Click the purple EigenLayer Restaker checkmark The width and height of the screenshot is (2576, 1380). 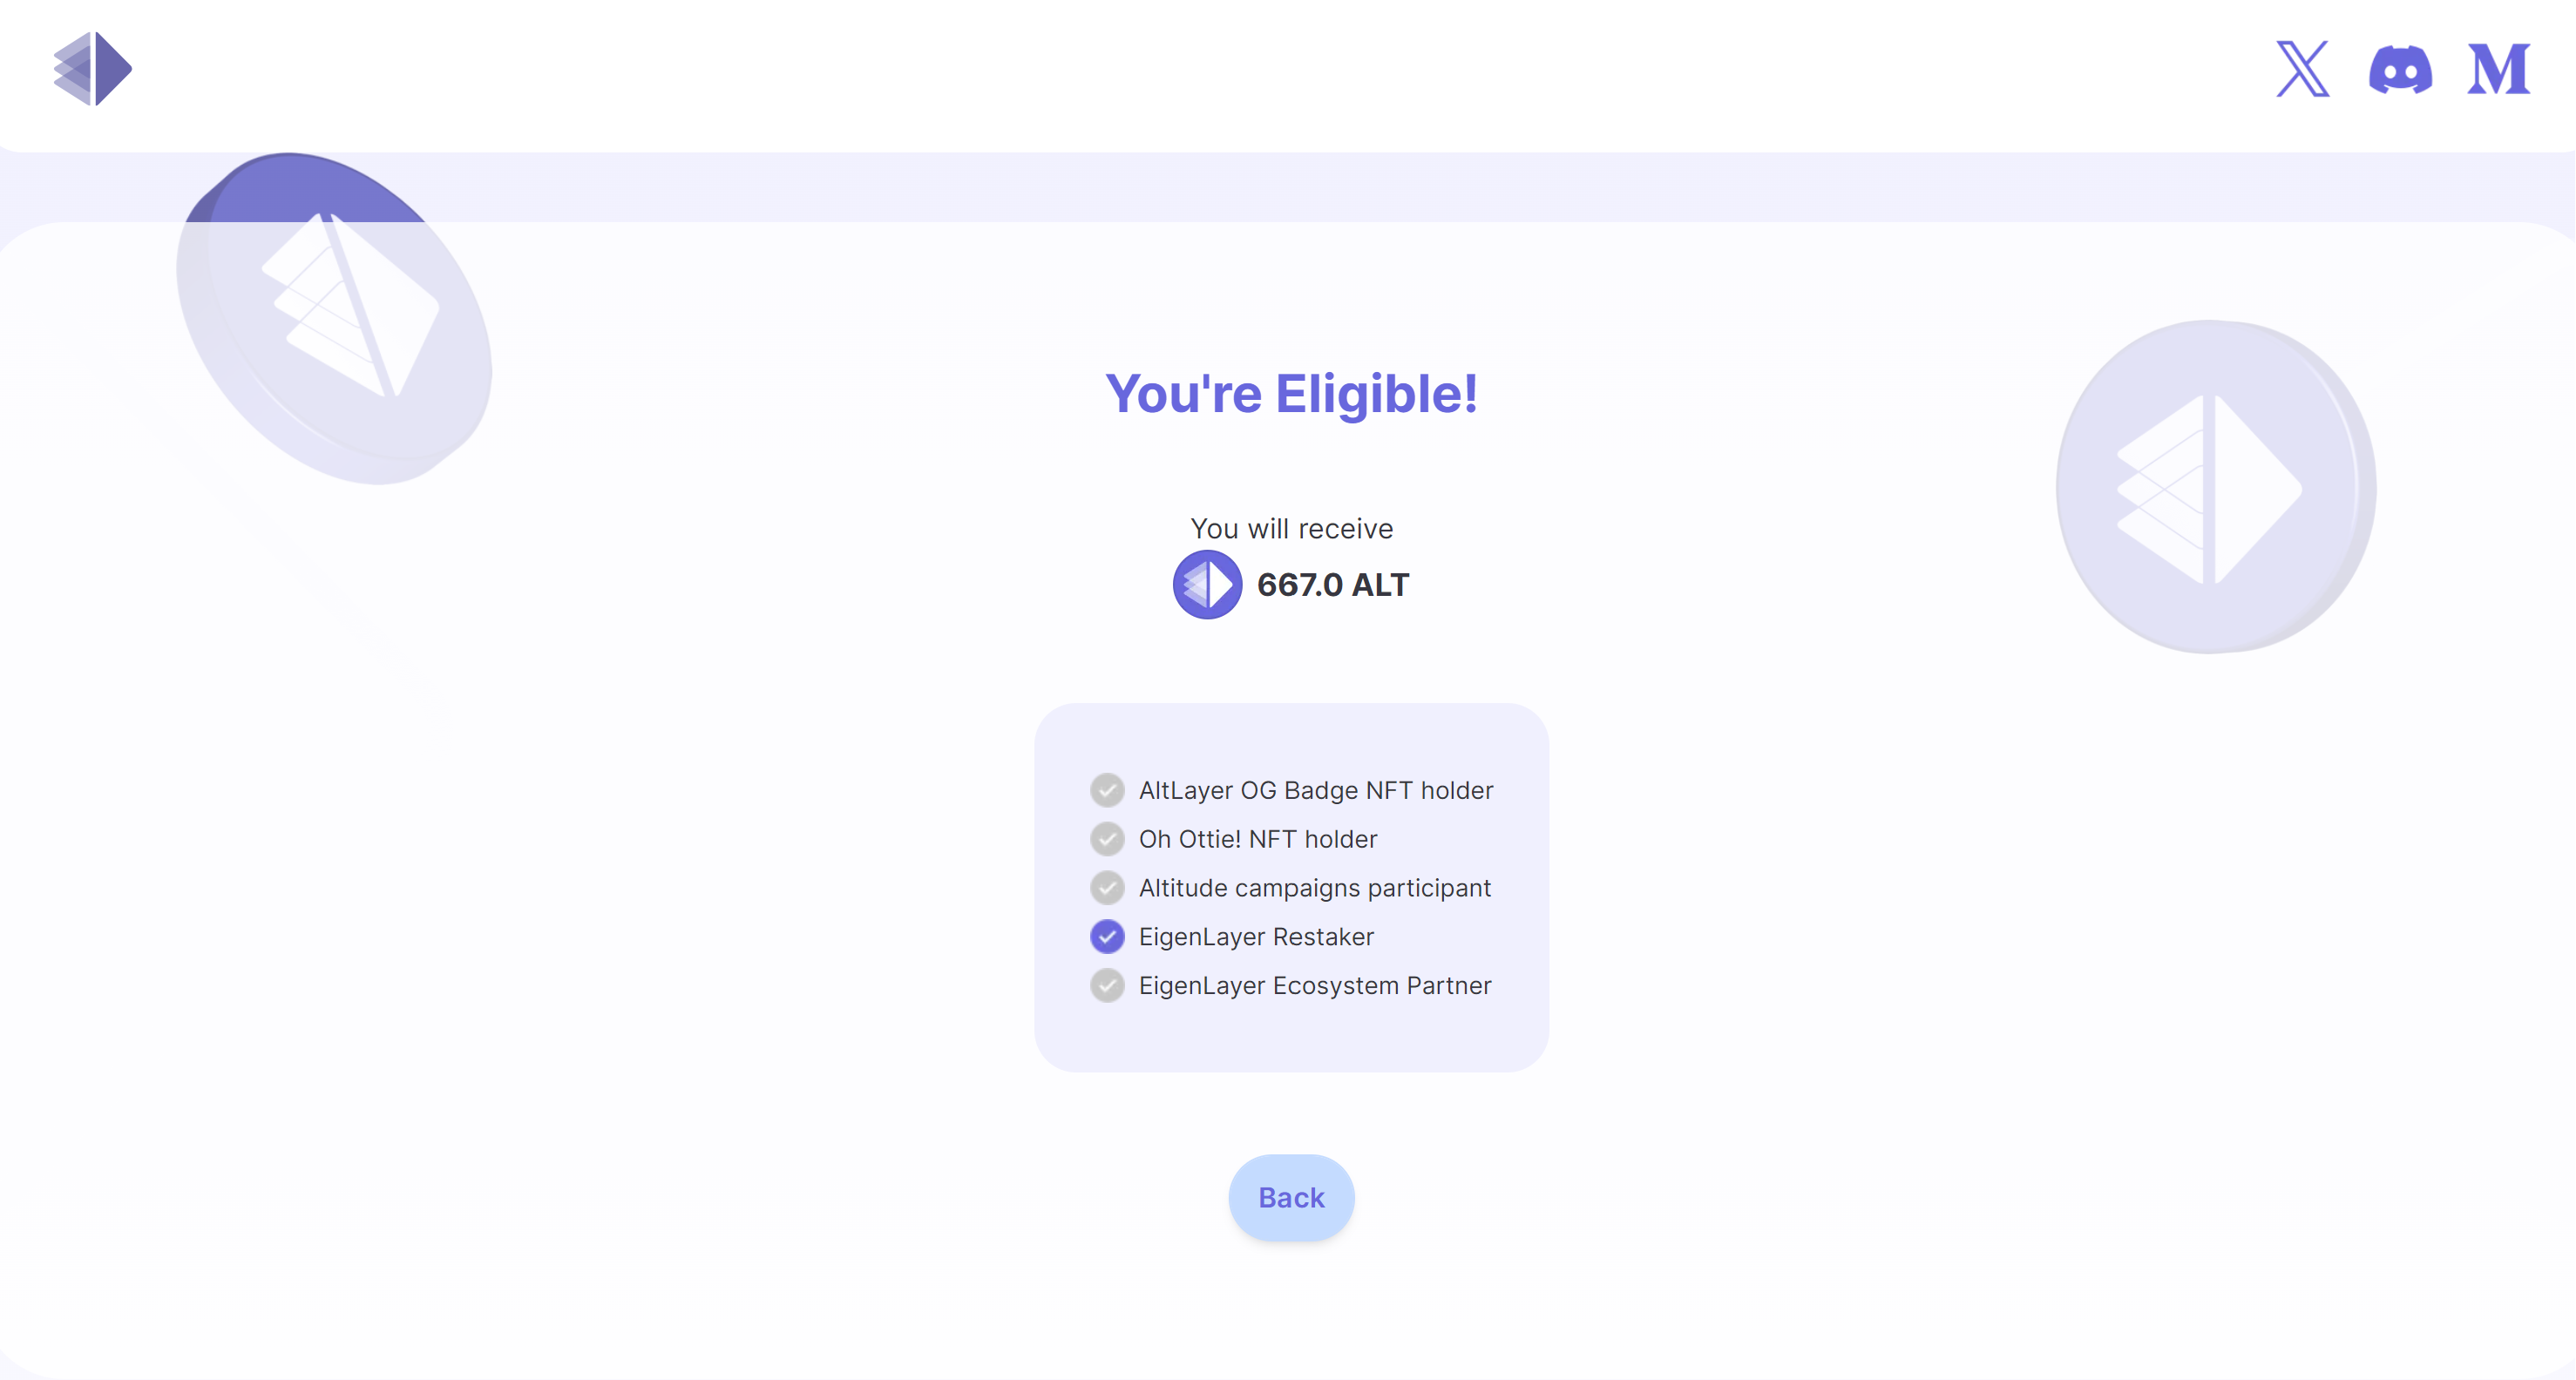1107,937
